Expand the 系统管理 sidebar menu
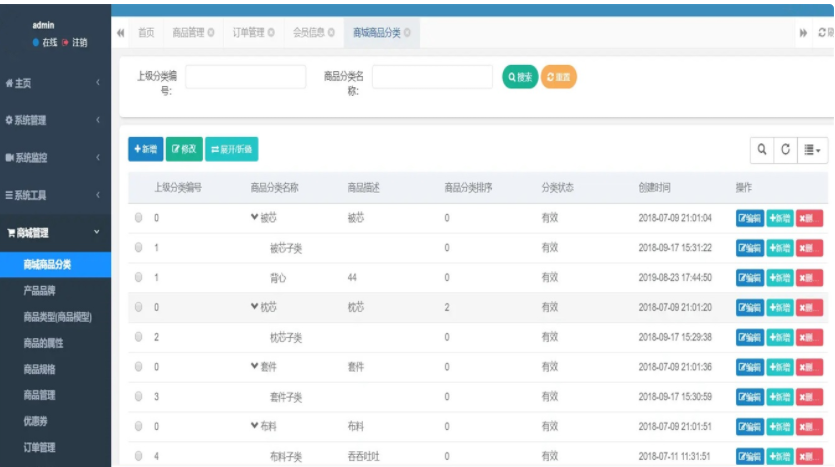Screen dimensions: 835x467 (x=55, y=120)
